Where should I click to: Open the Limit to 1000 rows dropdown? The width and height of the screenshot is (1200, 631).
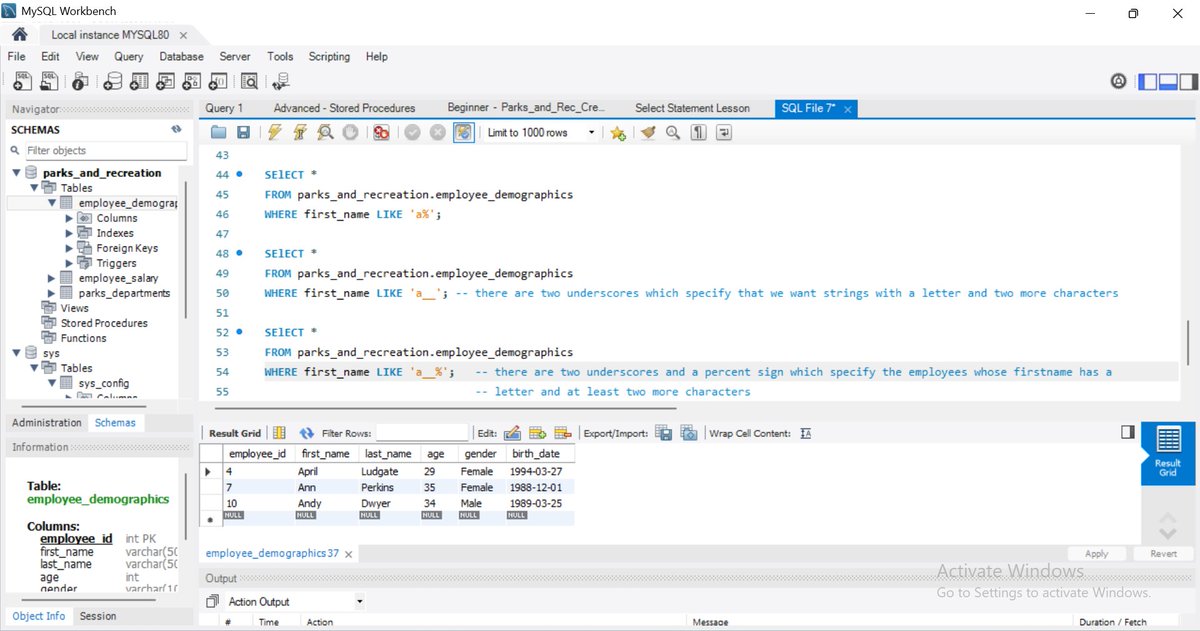tap(594, 131)
